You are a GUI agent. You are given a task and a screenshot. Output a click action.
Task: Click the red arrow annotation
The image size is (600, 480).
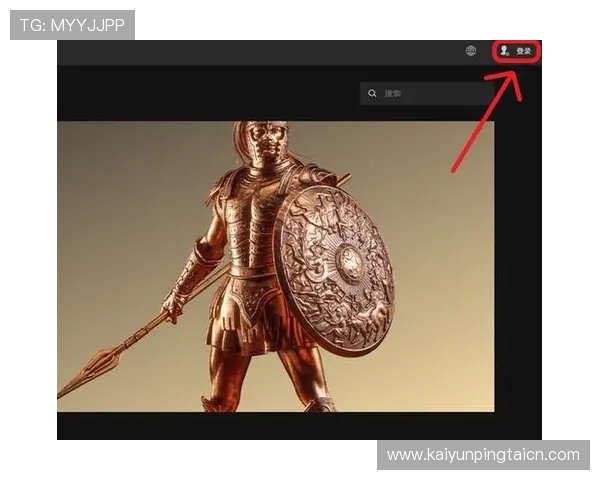pos(487,122)
